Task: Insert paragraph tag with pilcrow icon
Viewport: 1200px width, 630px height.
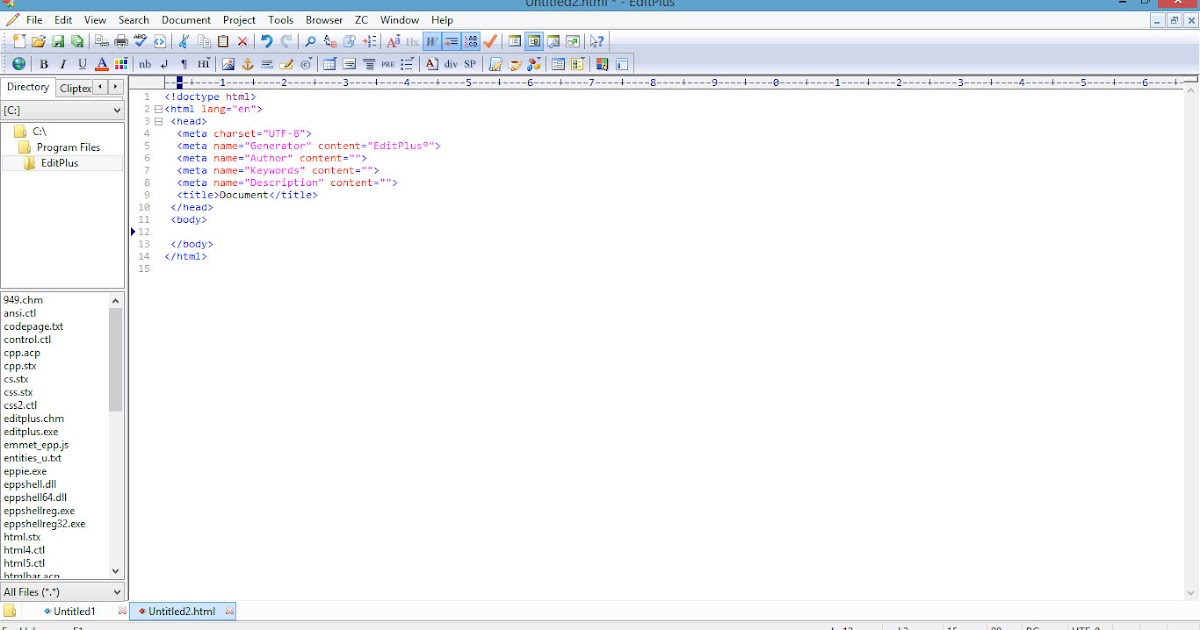Action: (184, 64)
